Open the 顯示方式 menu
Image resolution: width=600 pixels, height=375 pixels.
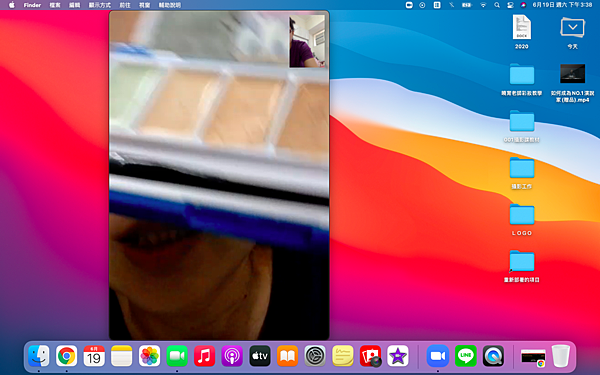[99, 5]
